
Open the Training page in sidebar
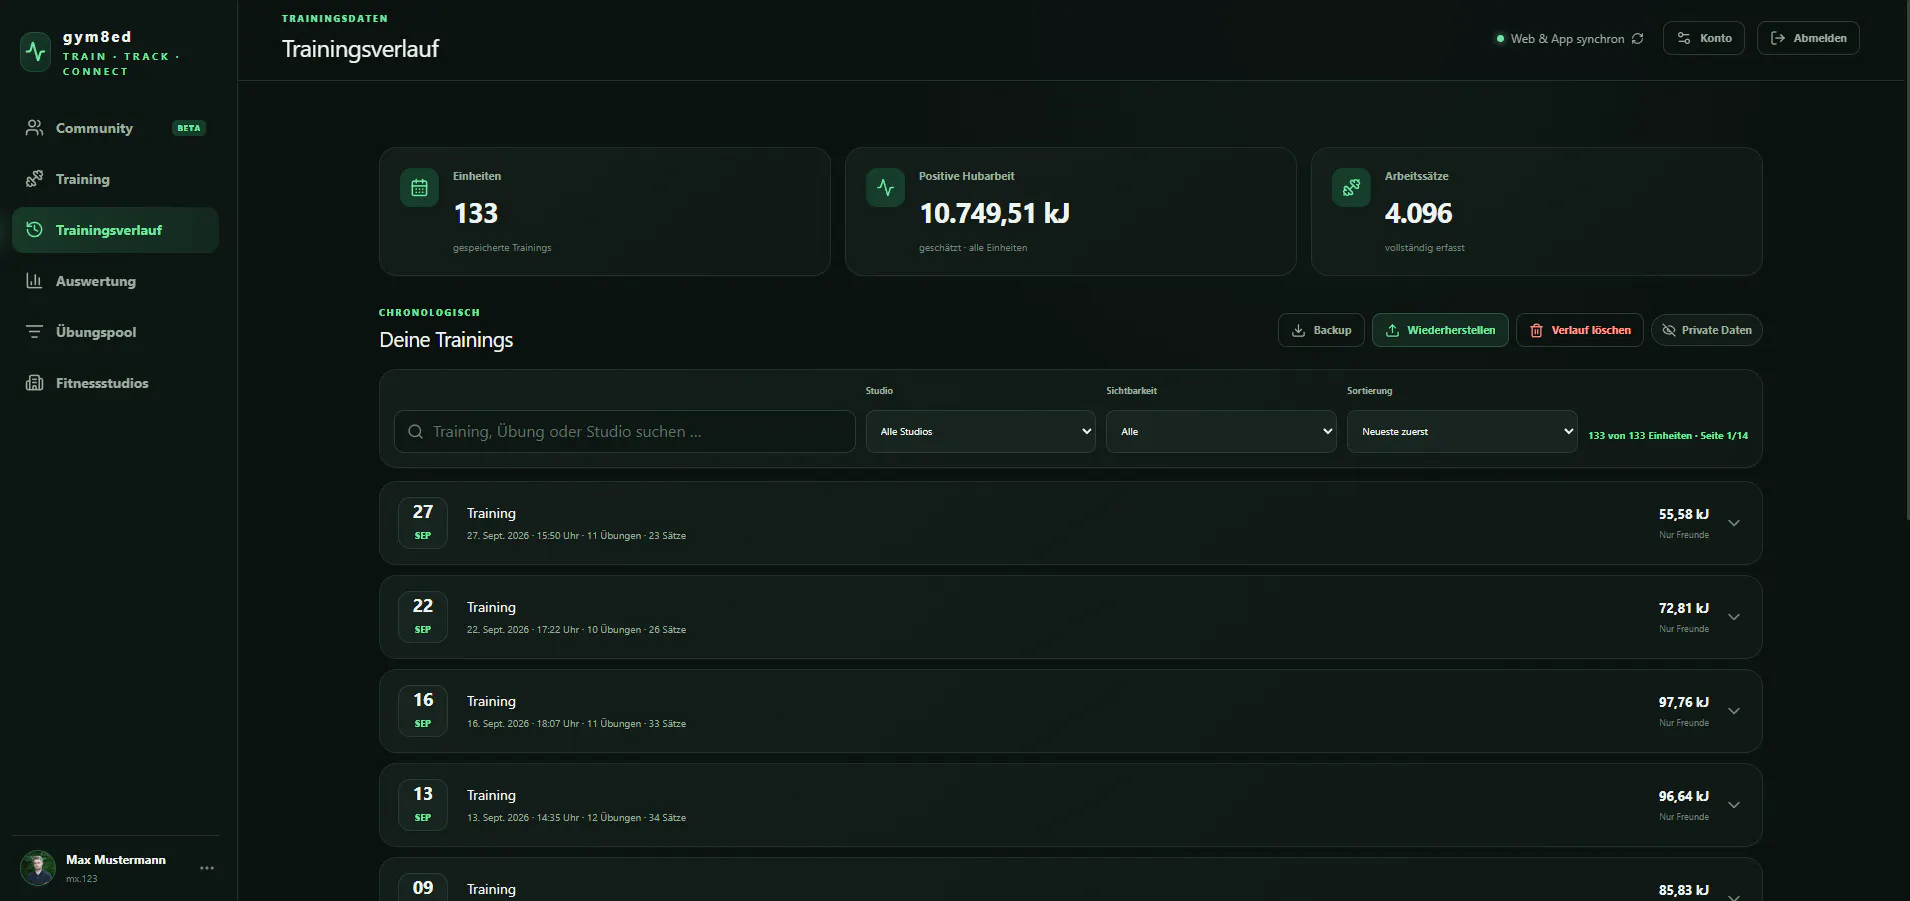tap(115, 179)
